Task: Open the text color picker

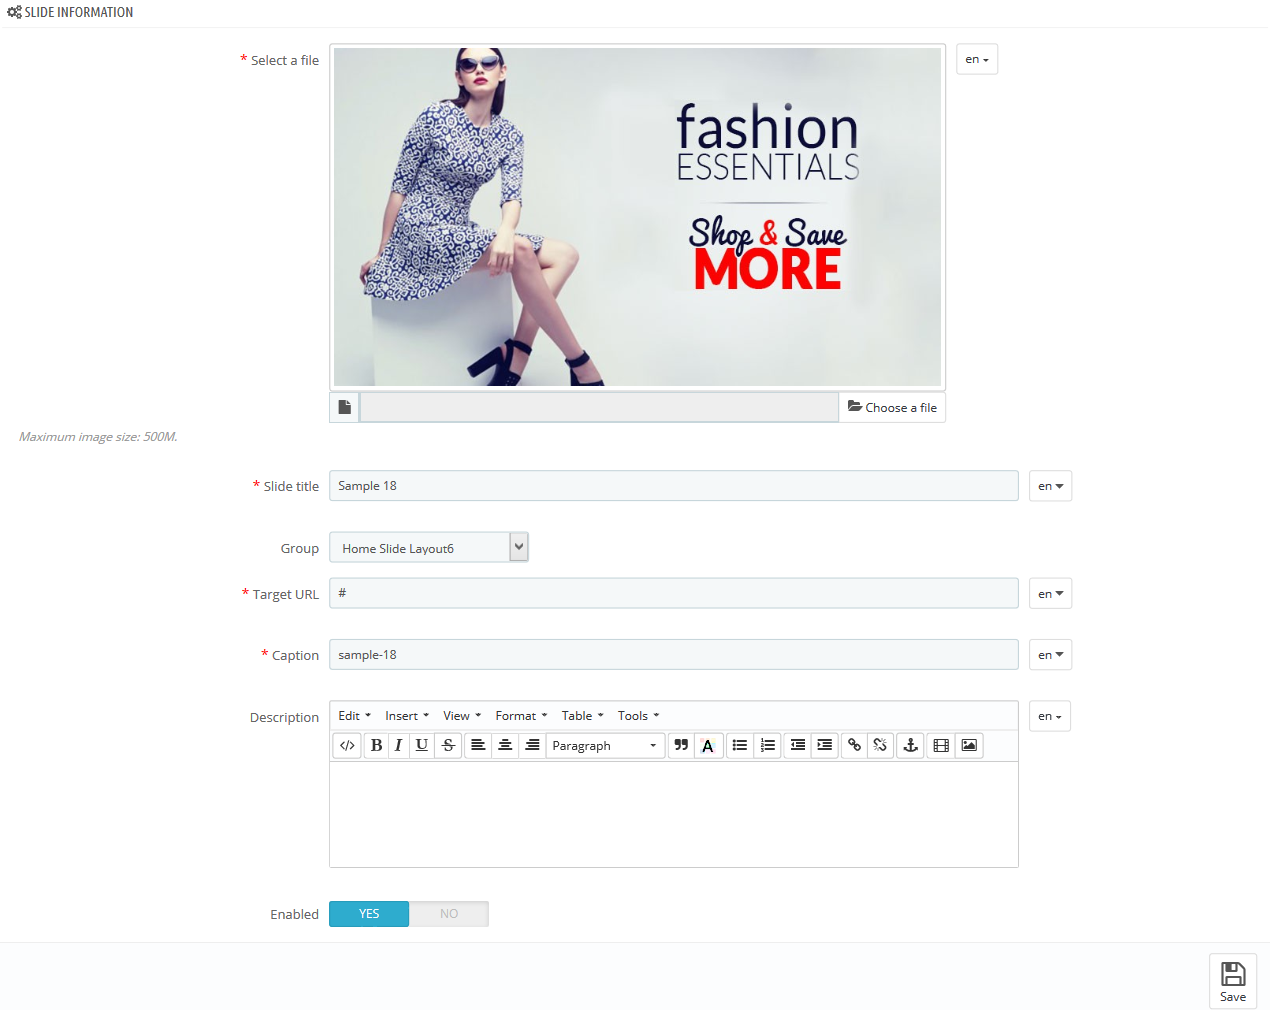Action: point(708,745)
